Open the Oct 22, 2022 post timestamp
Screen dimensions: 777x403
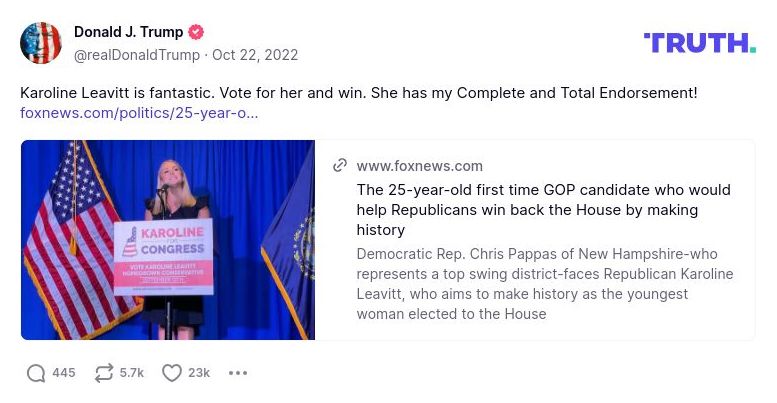(x=255, y=55)
